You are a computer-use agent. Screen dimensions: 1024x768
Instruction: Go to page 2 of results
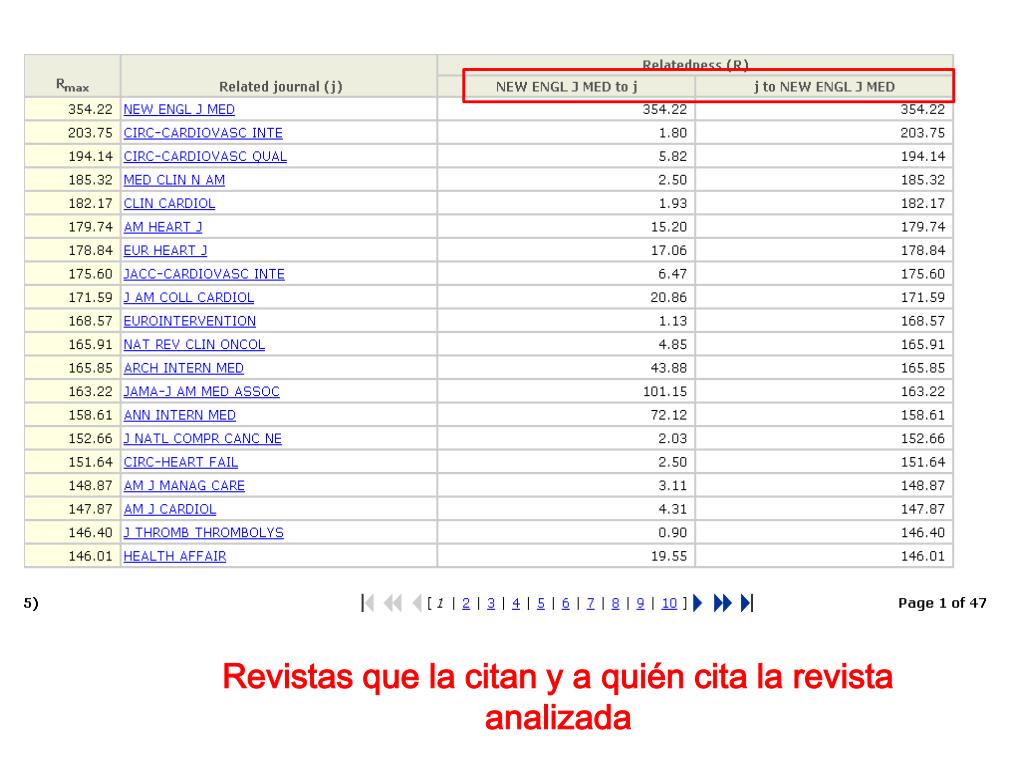pyautogui.click(x=466, y=603)
